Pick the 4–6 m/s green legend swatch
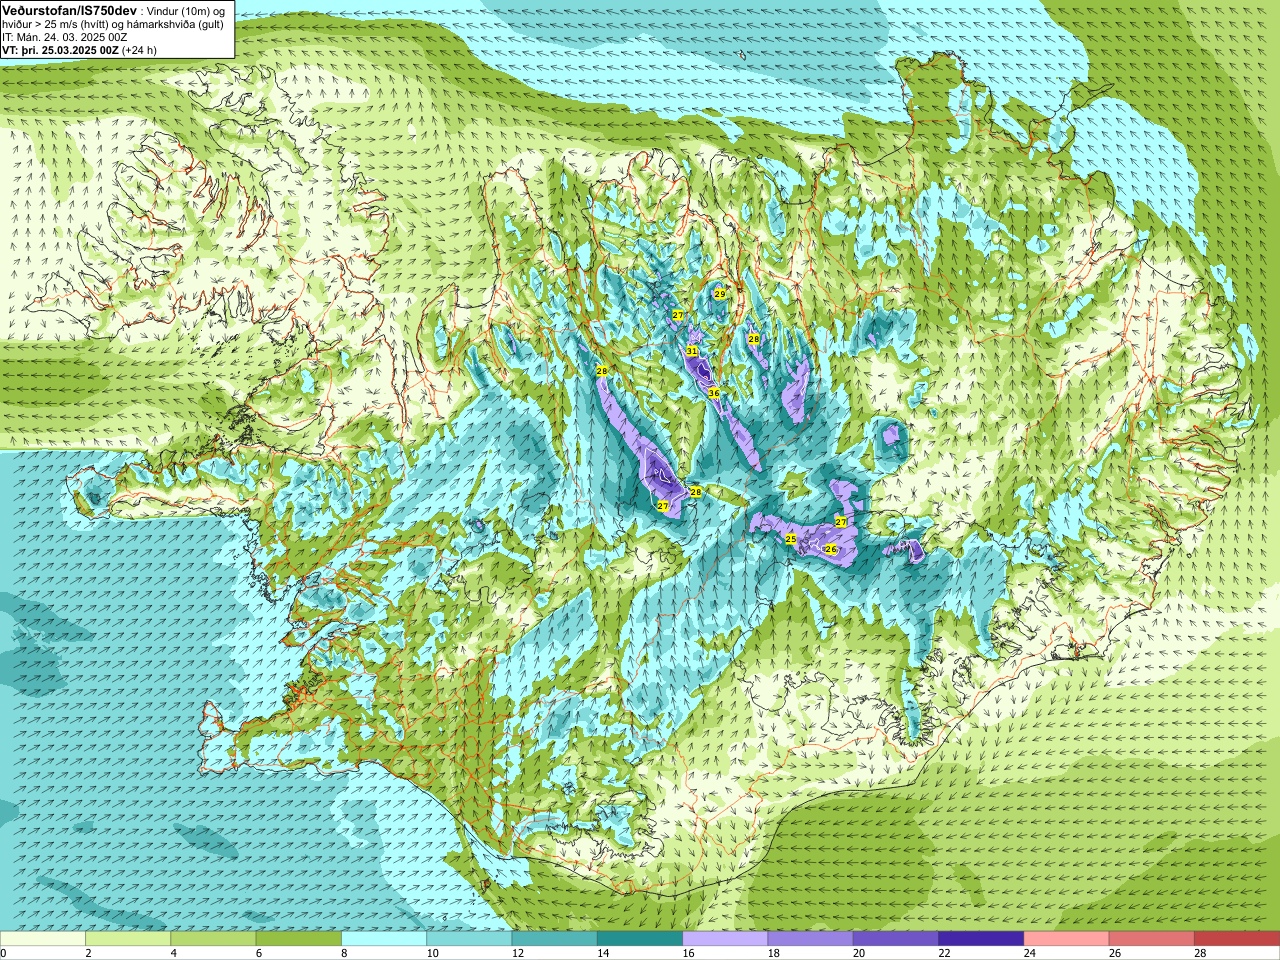Viewport: 1280px width, 960px height. 213,939
